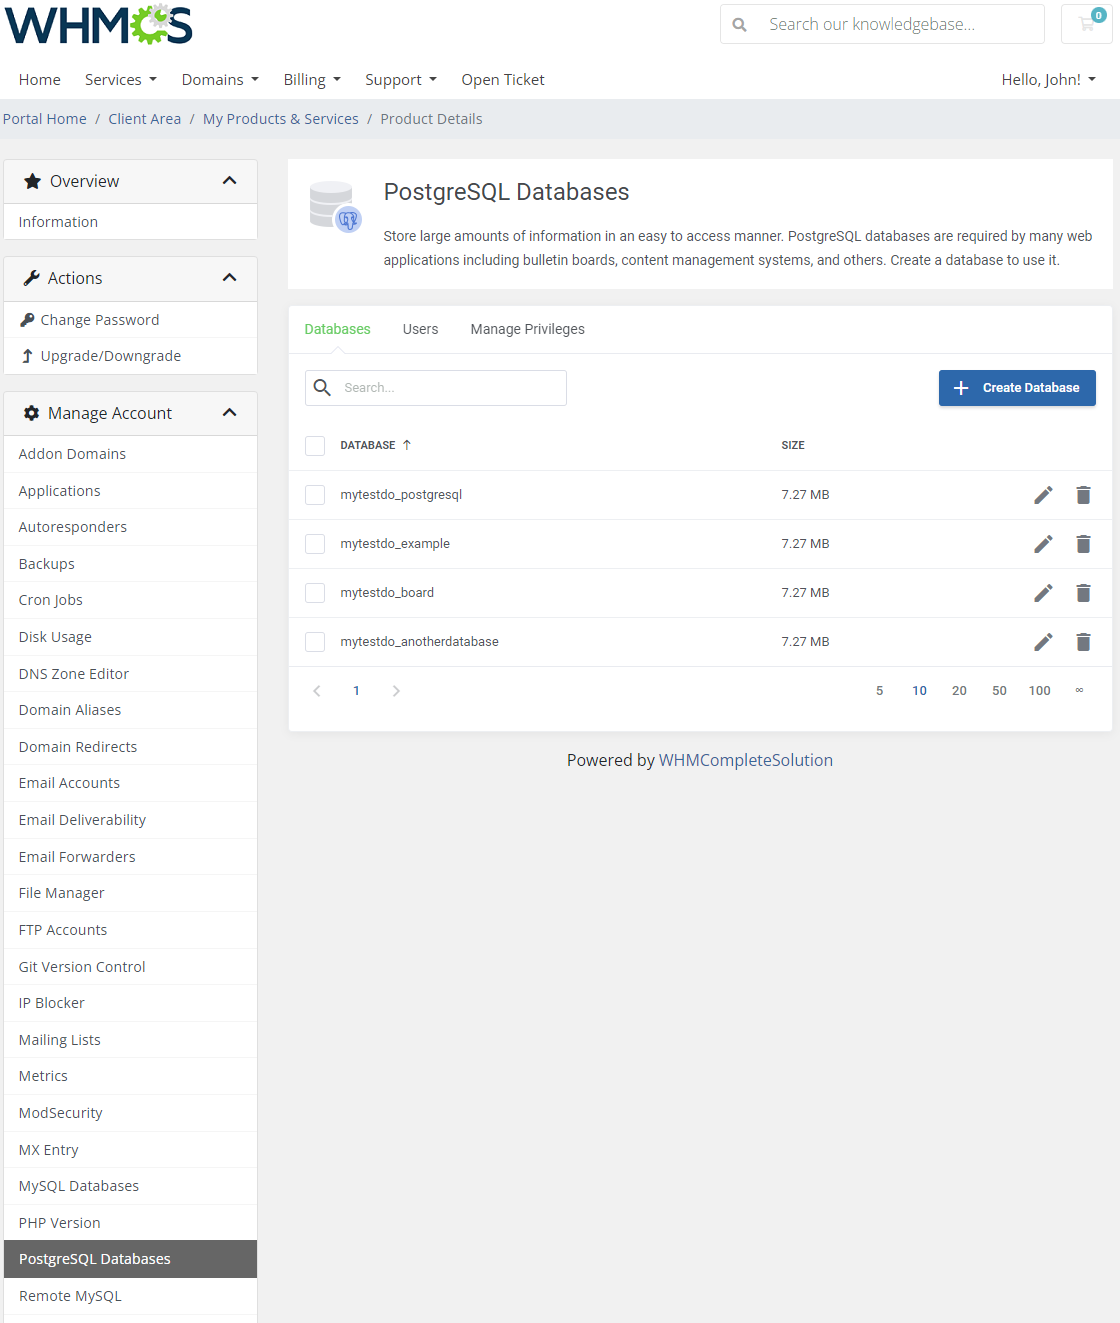The width and height of the screenshot is (1120, 1323).
Task: Switch to the Manage Privileges tab
Action: click(x=527, y=329)
